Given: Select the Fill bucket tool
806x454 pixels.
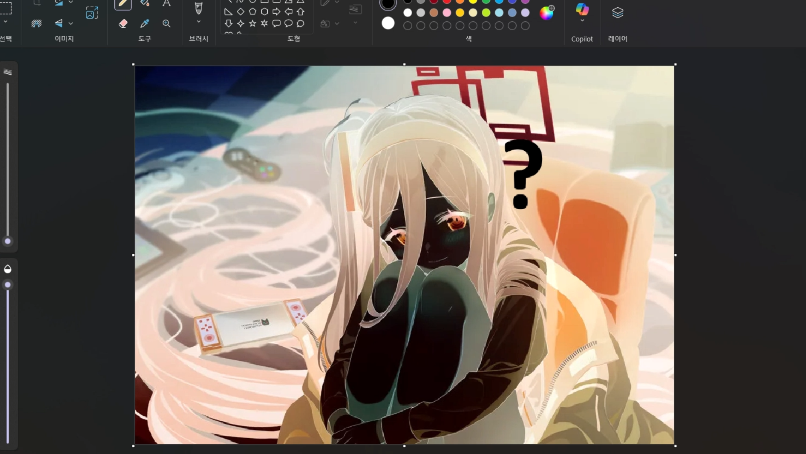Looking at the screenshot, I should click(x=145, y=3).
